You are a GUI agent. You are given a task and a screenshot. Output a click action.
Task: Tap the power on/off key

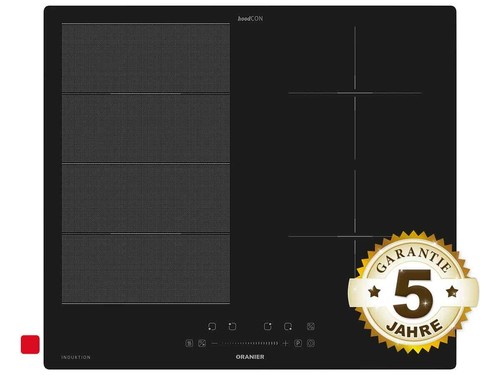pos(311,343)
